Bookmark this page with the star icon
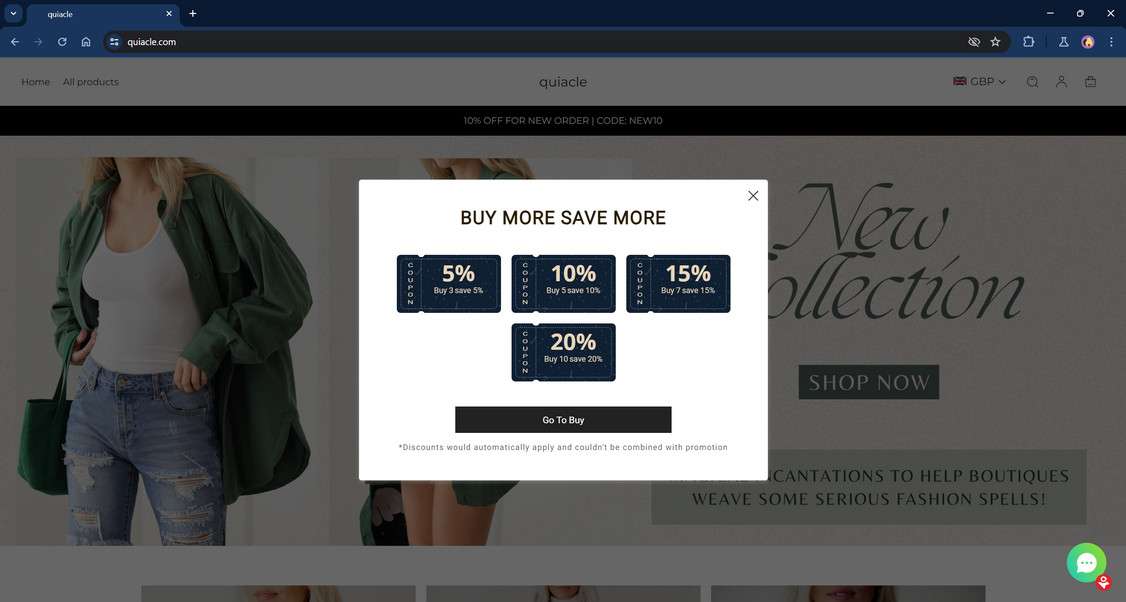 coord(995,42)
